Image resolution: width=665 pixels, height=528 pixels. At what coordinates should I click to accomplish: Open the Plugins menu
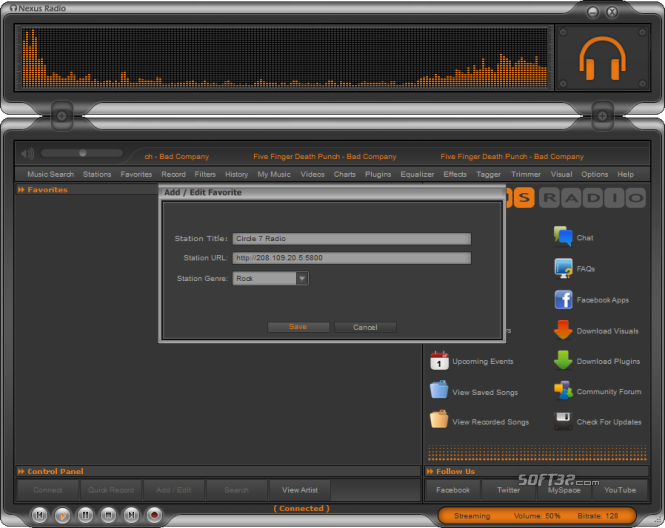(x=378, y=174)
